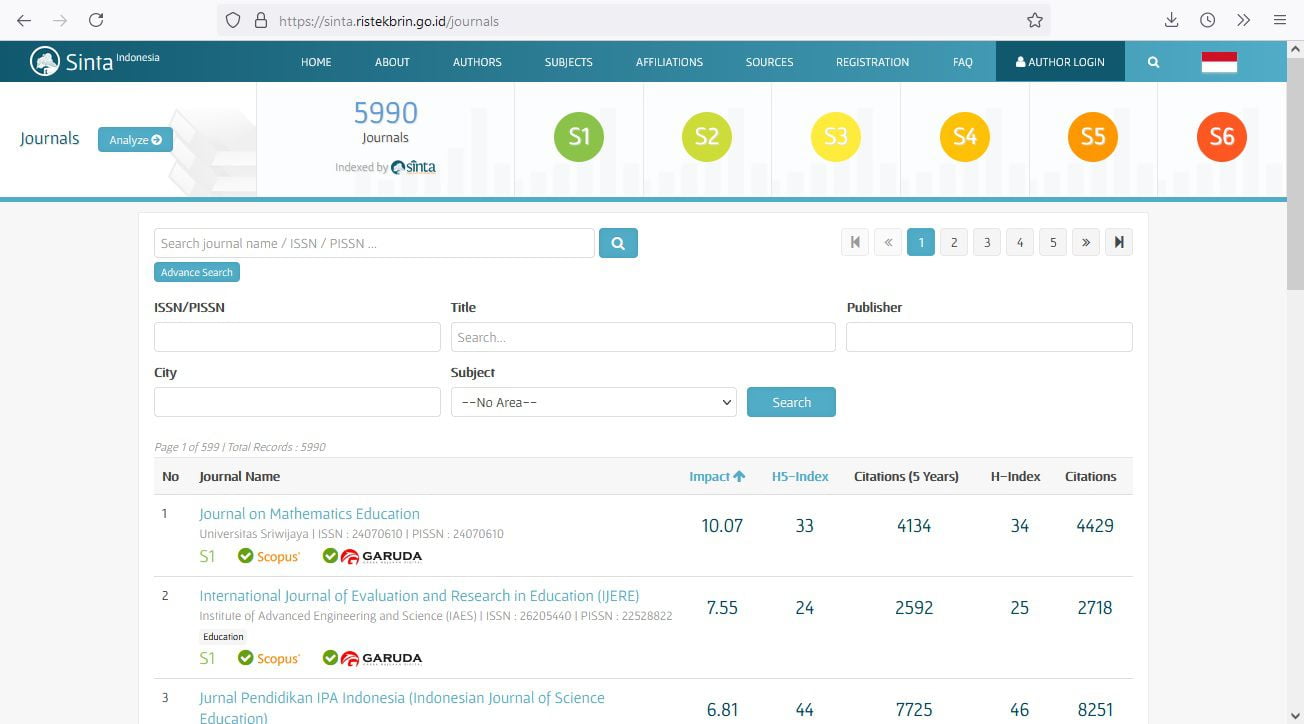The image size is (1304, 724).
Task: Select the orange S5 rank circle
Action: [x=1093, y=137]
